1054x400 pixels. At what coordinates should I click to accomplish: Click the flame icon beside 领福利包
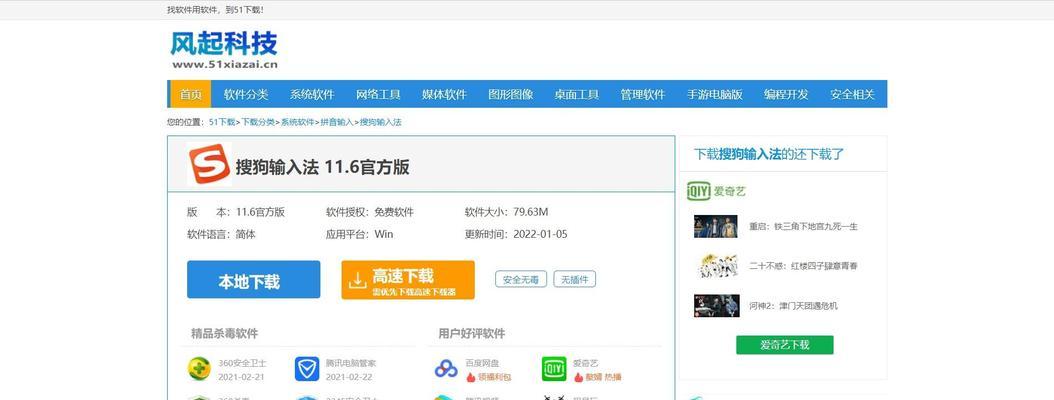(471, 377)
